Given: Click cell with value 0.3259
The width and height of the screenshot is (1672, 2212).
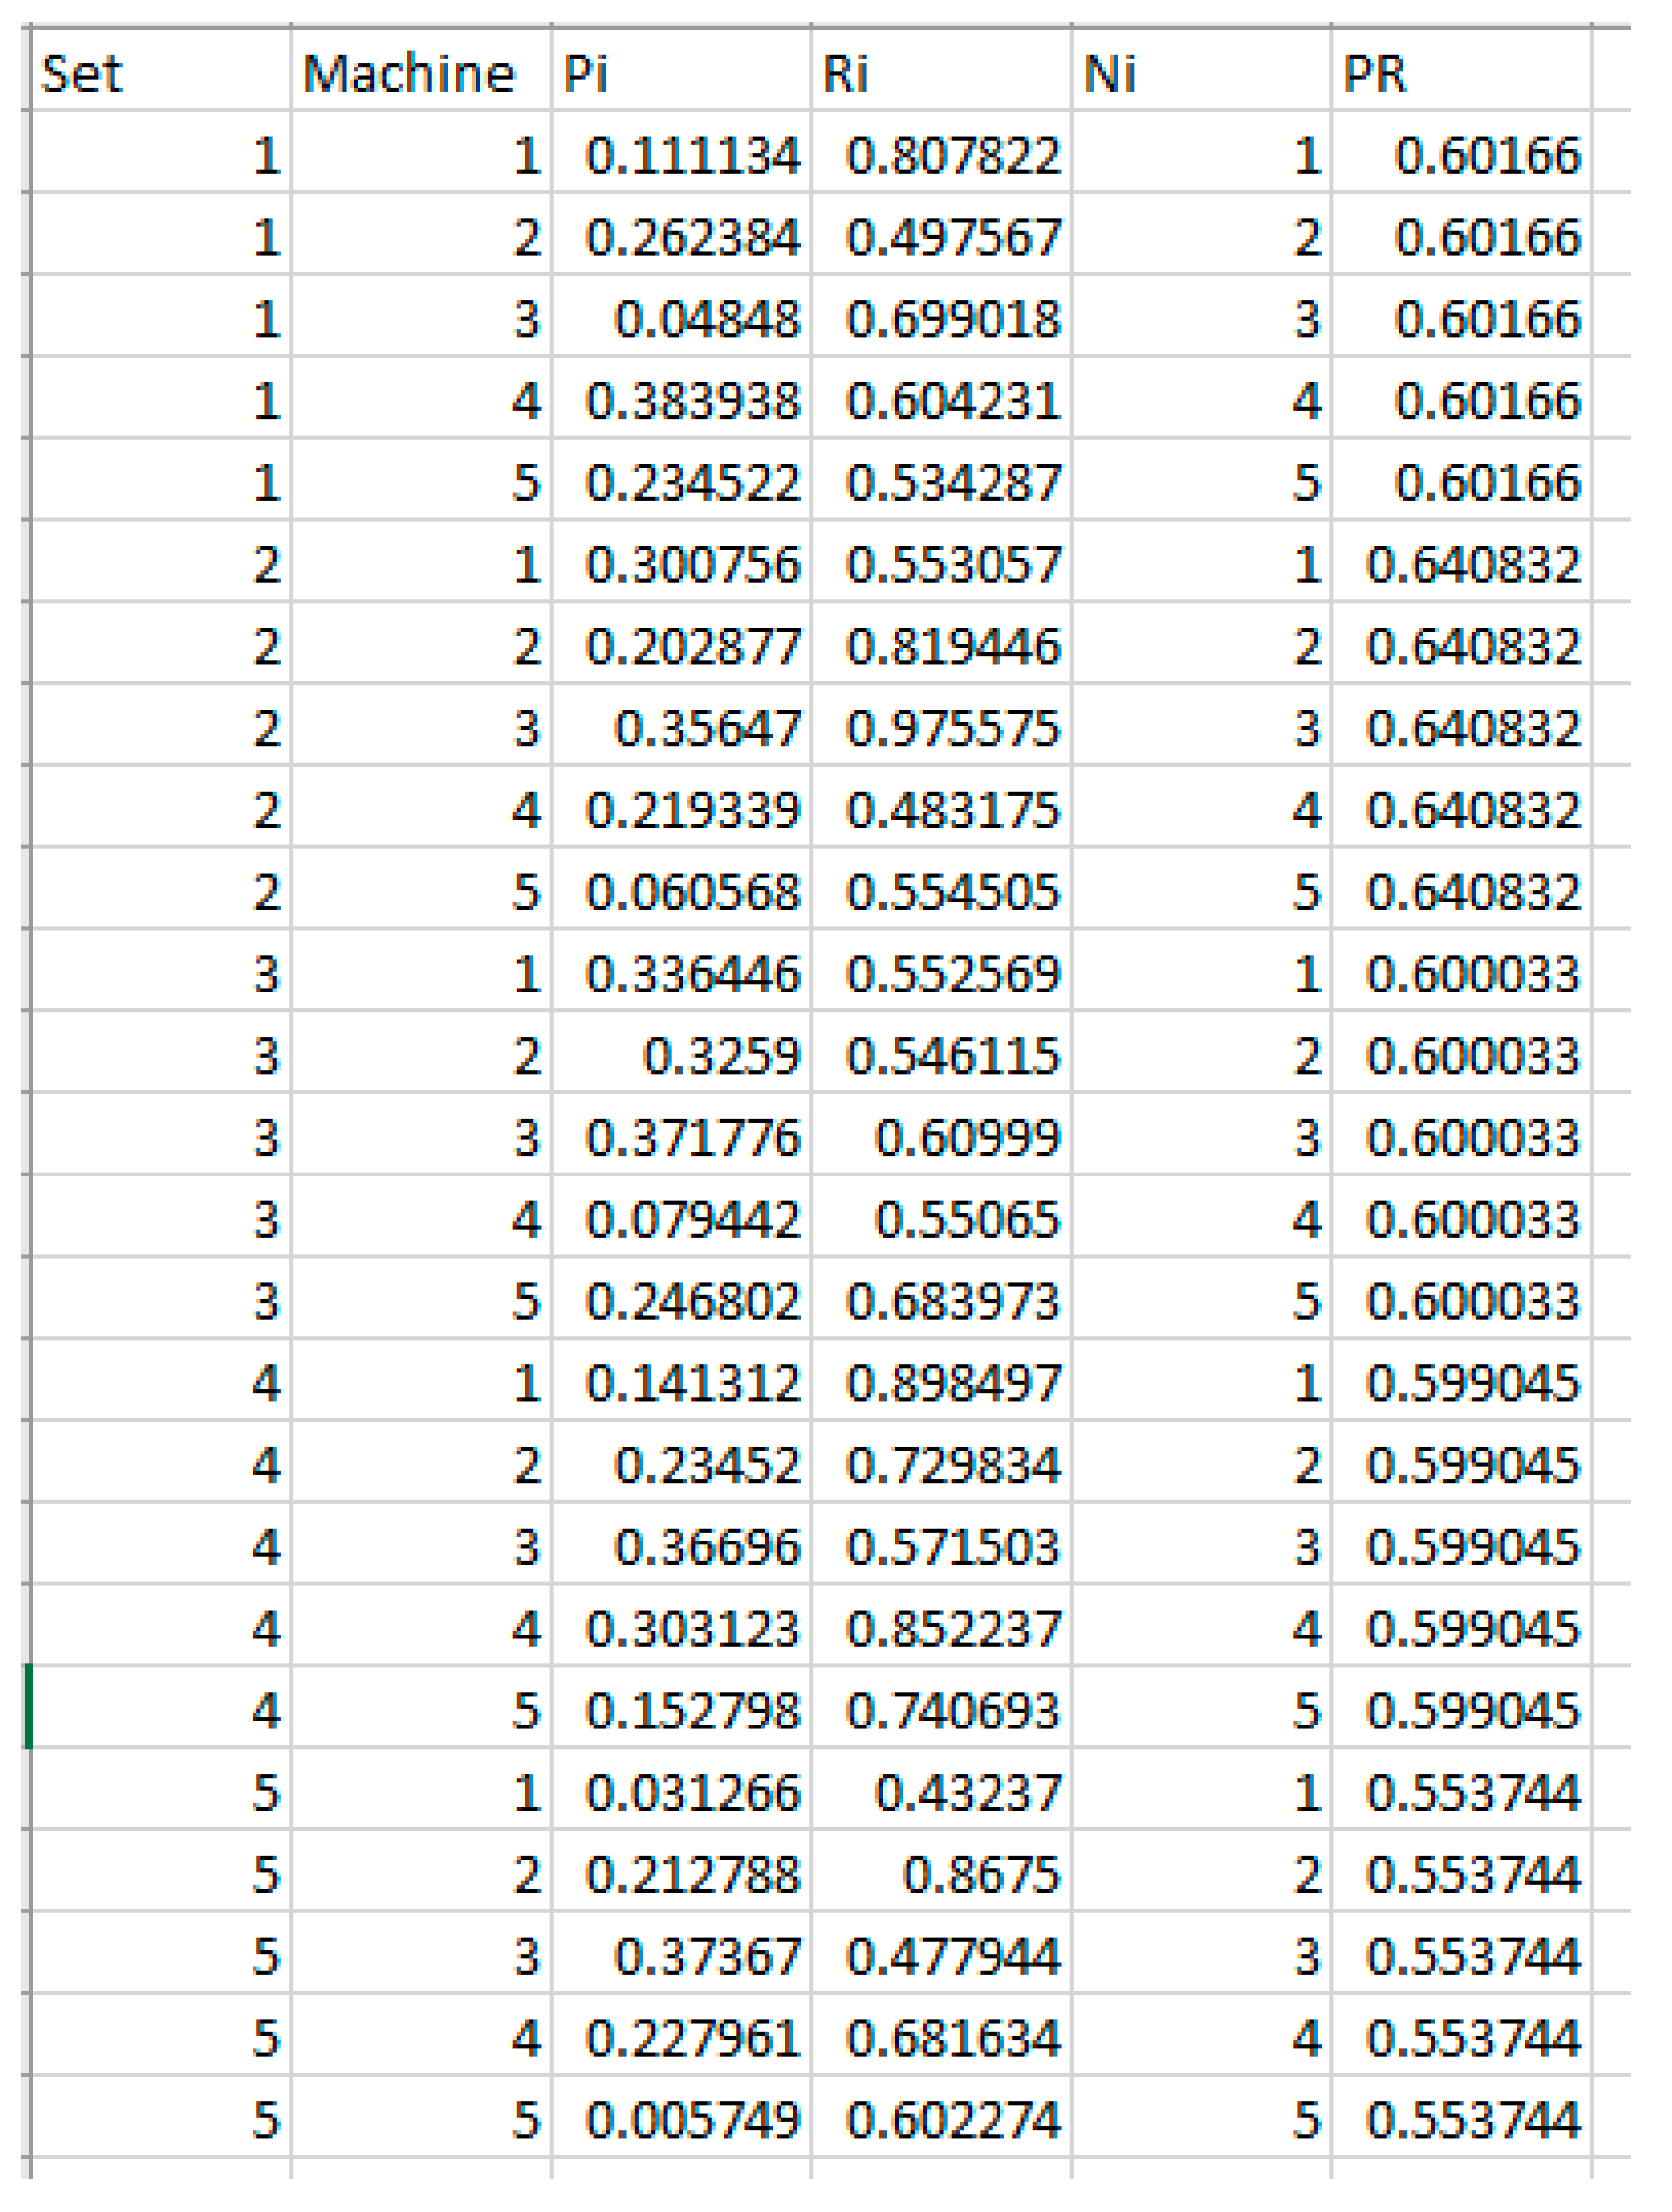Looking at the screenshot, I should coord(720,1055).
